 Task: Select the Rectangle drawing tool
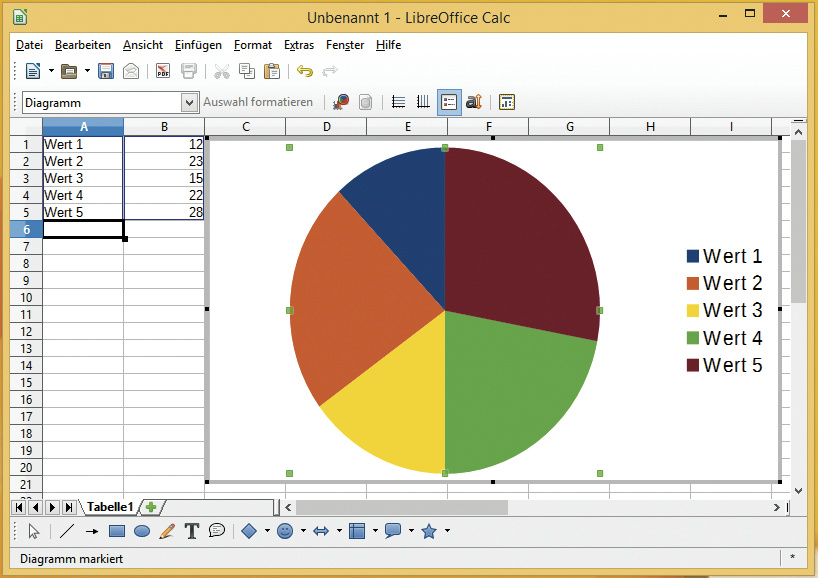[x=117, y=531]
